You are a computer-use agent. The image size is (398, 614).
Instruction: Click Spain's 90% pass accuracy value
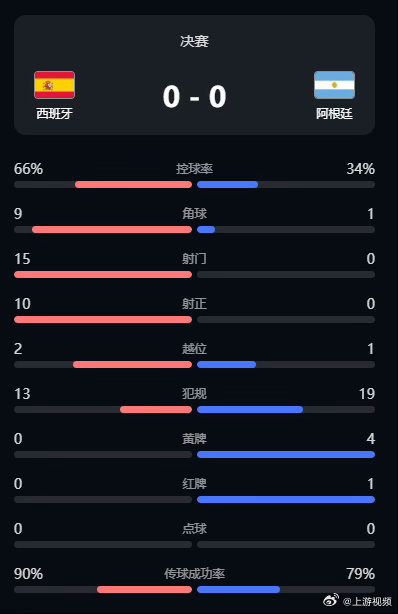(x=28, y=574)
